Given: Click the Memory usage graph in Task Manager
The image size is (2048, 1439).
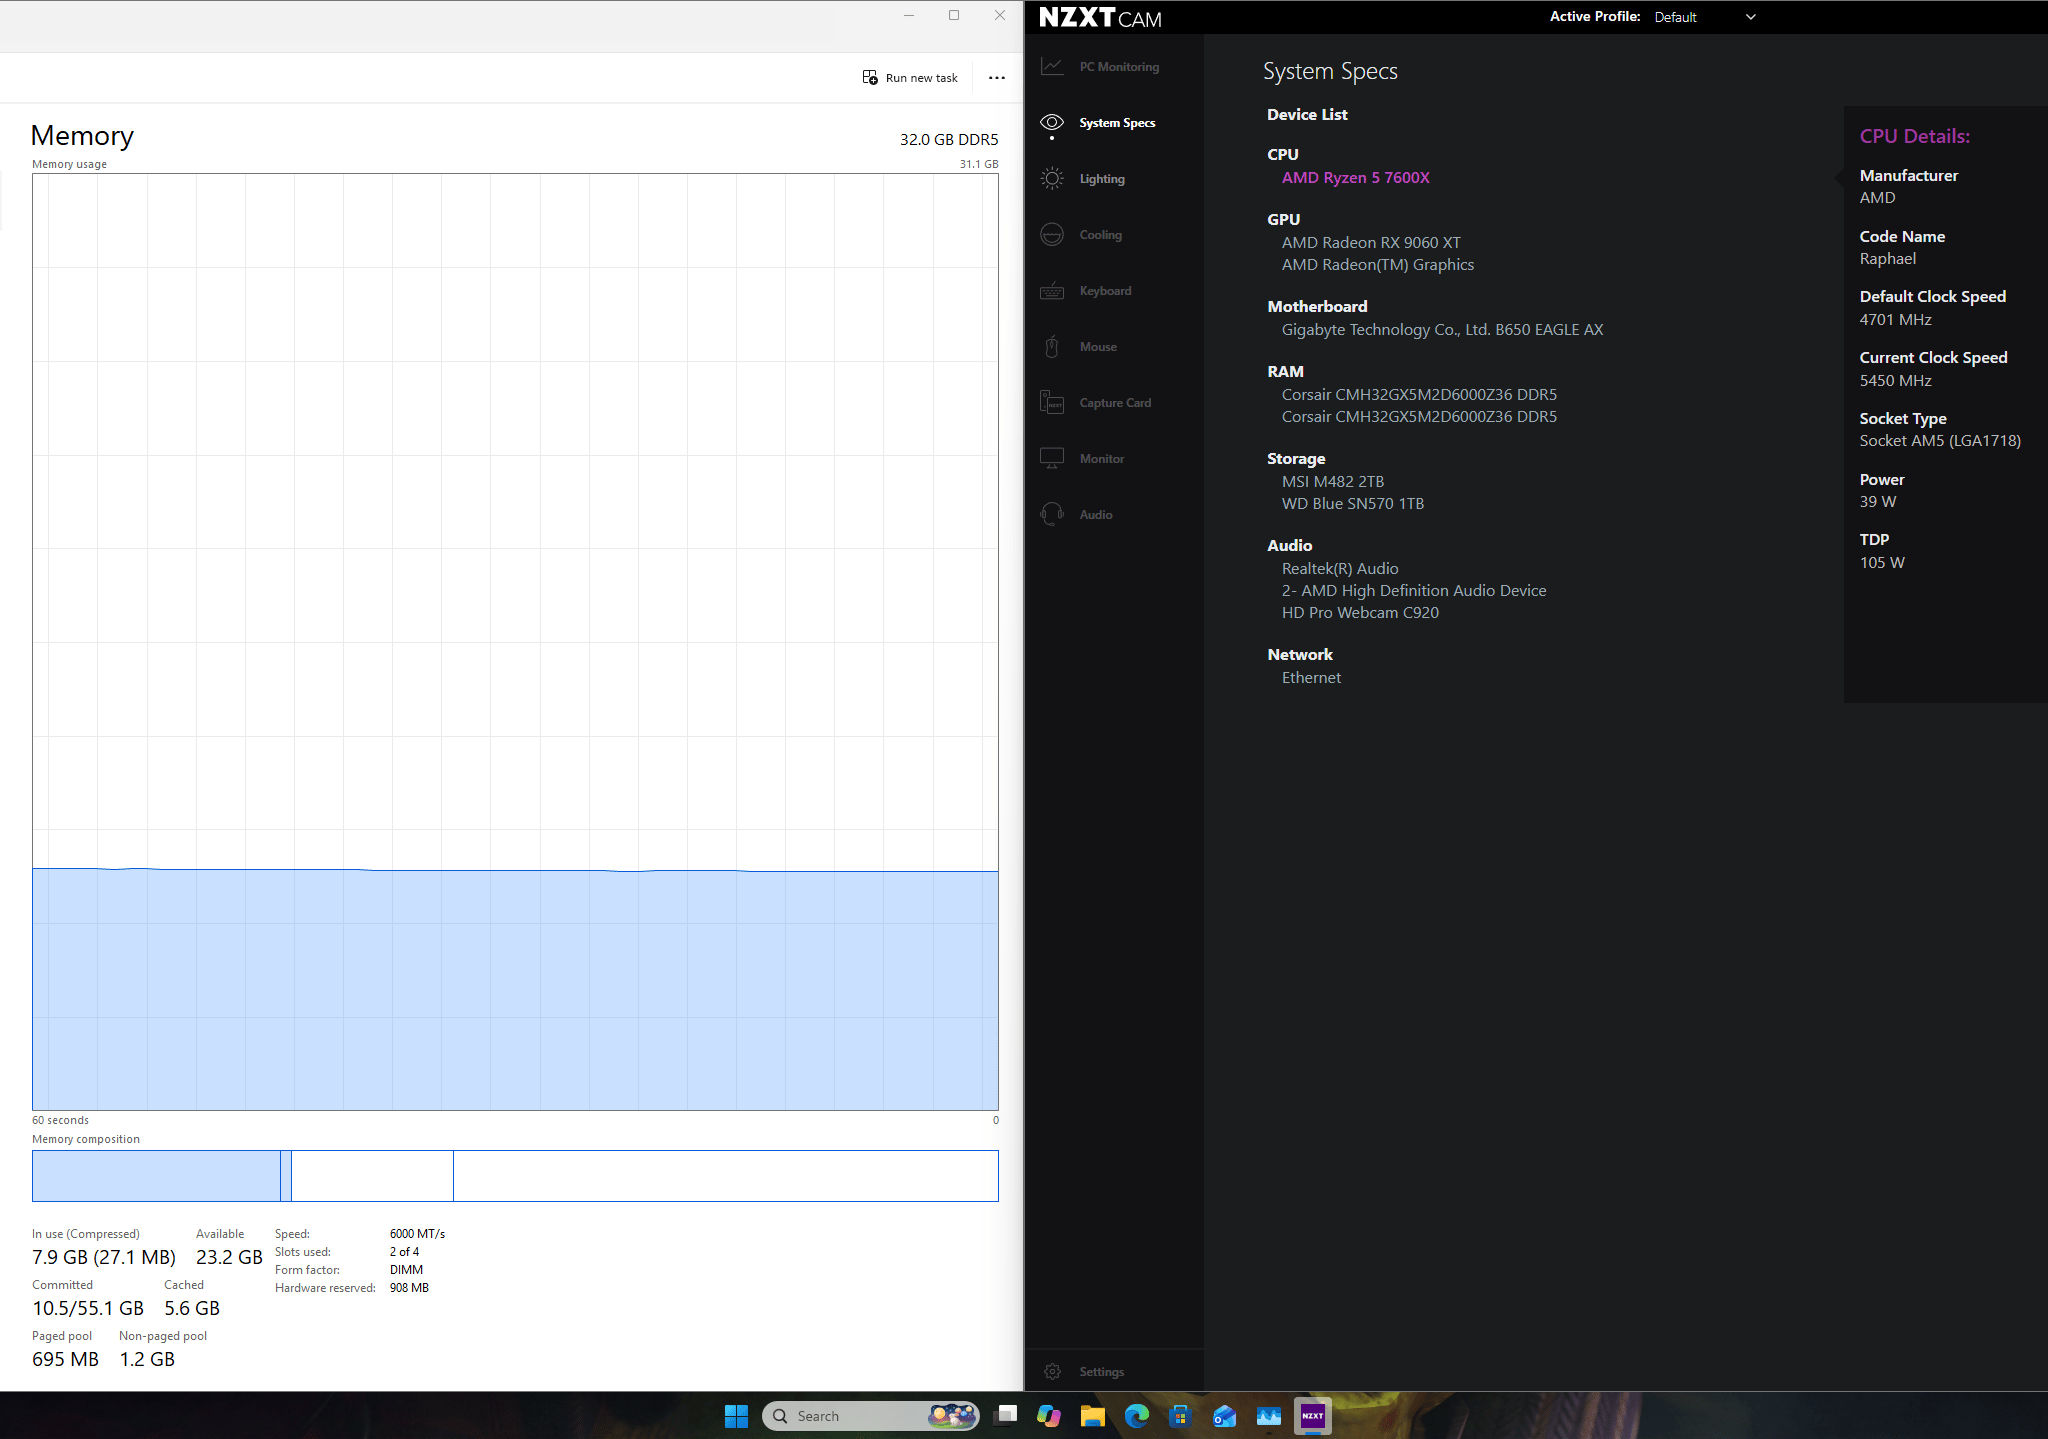Looking at the screenshot, I should tap(515, 642).
